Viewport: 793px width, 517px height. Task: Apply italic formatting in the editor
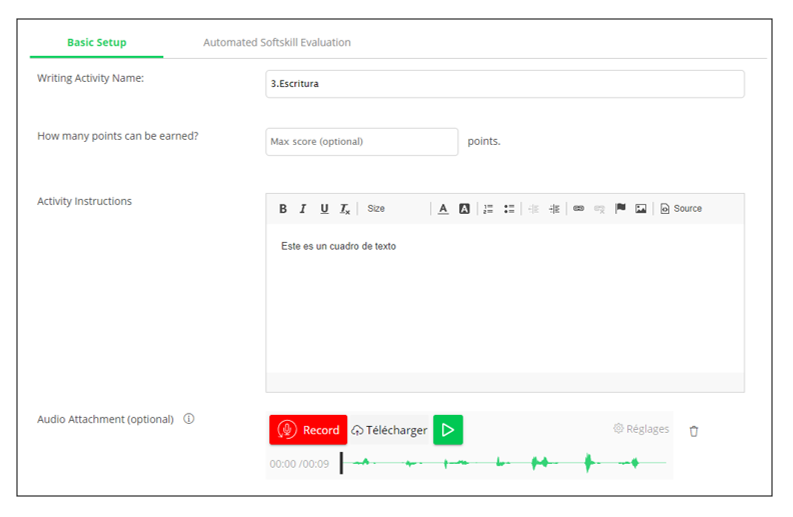[303, 209]
